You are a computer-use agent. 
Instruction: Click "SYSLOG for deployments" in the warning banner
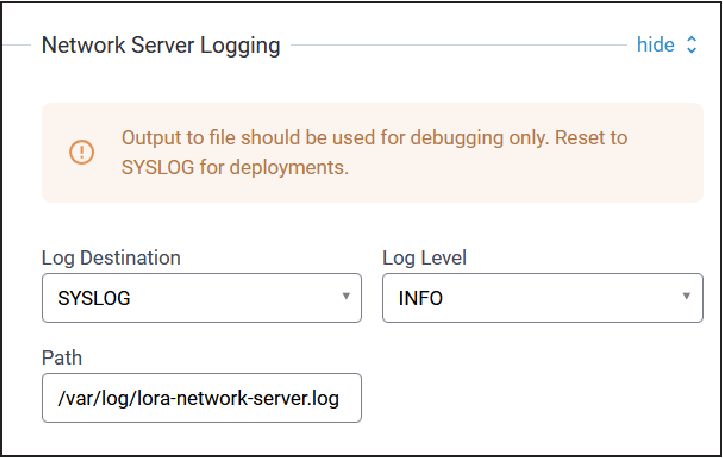coord(235,167)
